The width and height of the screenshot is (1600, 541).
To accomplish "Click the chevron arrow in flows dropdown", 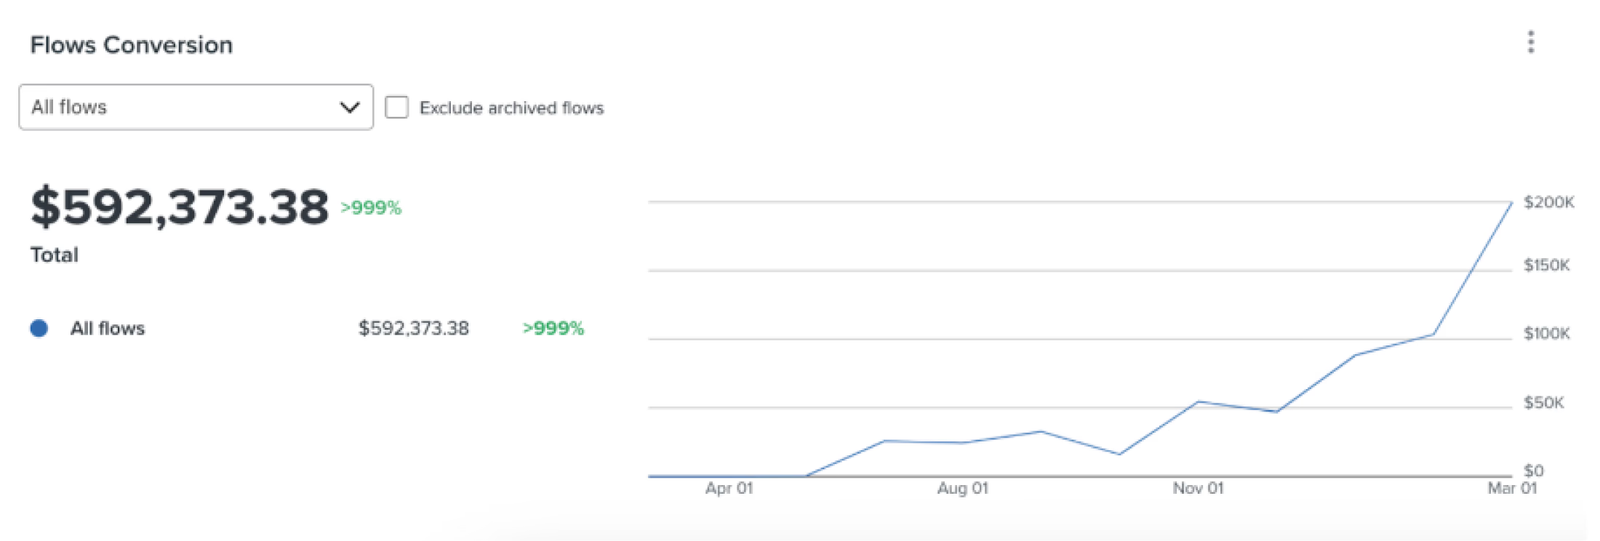I will 349,107.
